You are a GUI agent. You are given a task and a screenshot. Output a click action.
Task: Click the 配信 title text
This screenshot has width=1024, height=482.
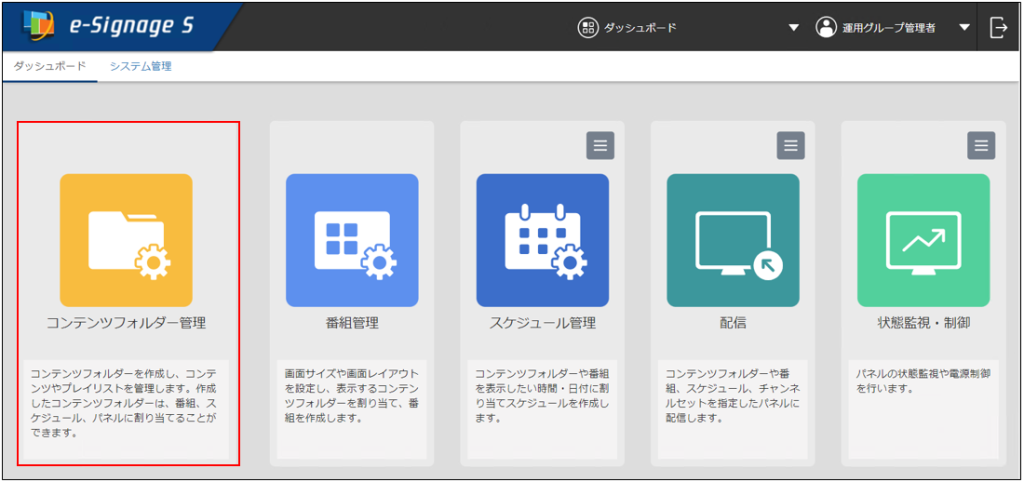[733, 323]
